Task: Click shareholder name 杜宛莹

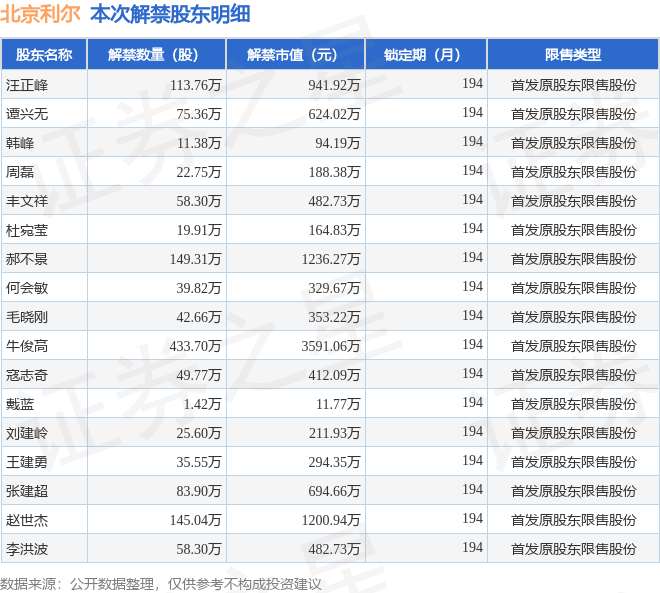Action: click(x=27, y=230)
